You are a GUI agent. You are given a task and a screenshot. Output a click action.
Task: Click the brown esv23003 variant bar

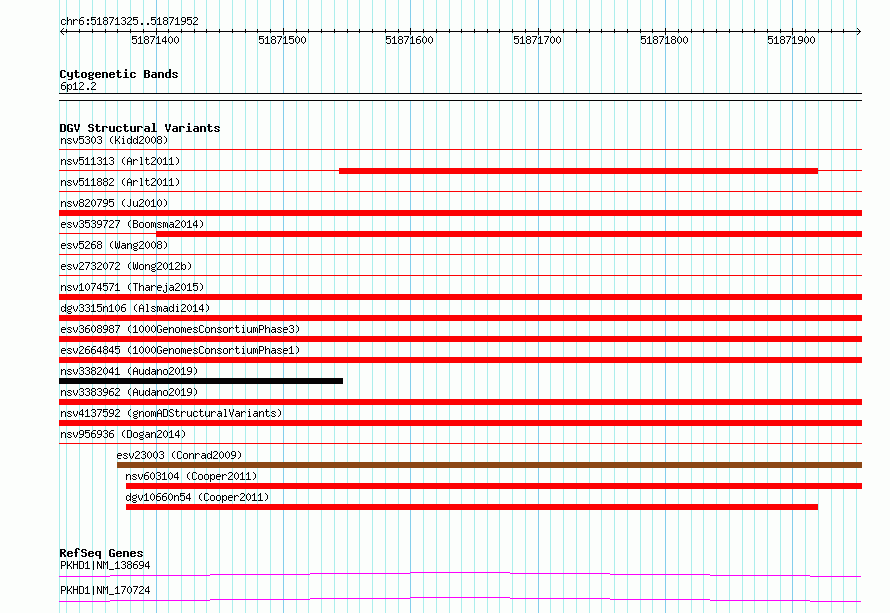click(x=489, y=465)
